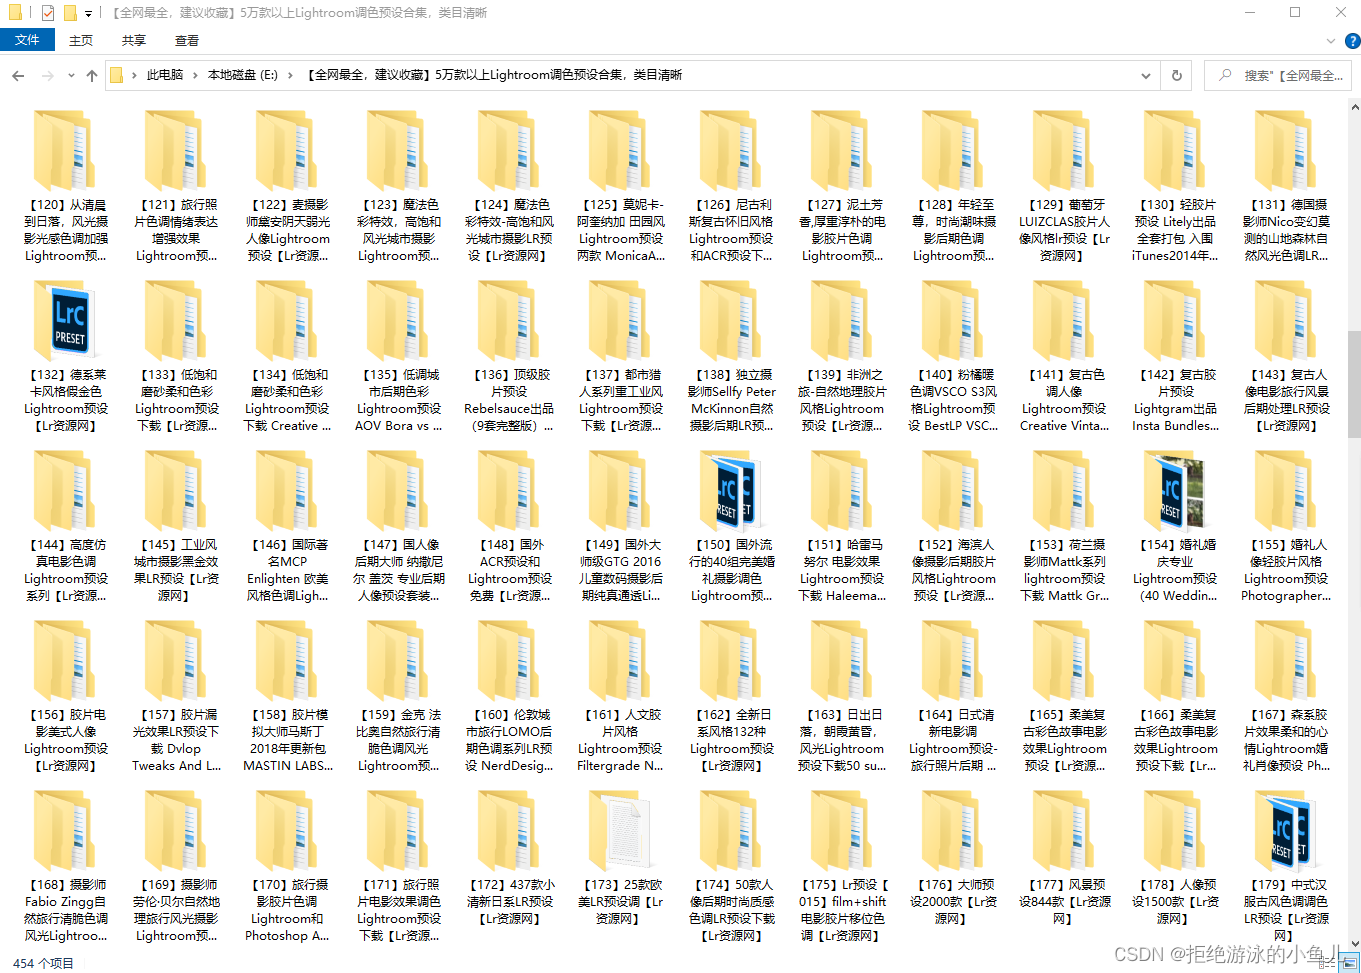Select the [125] 莫妮卡-阿奎纳加 folder icon
Image resolution: width=1361 pixels, height=973 pixels.
coord(621,151)
